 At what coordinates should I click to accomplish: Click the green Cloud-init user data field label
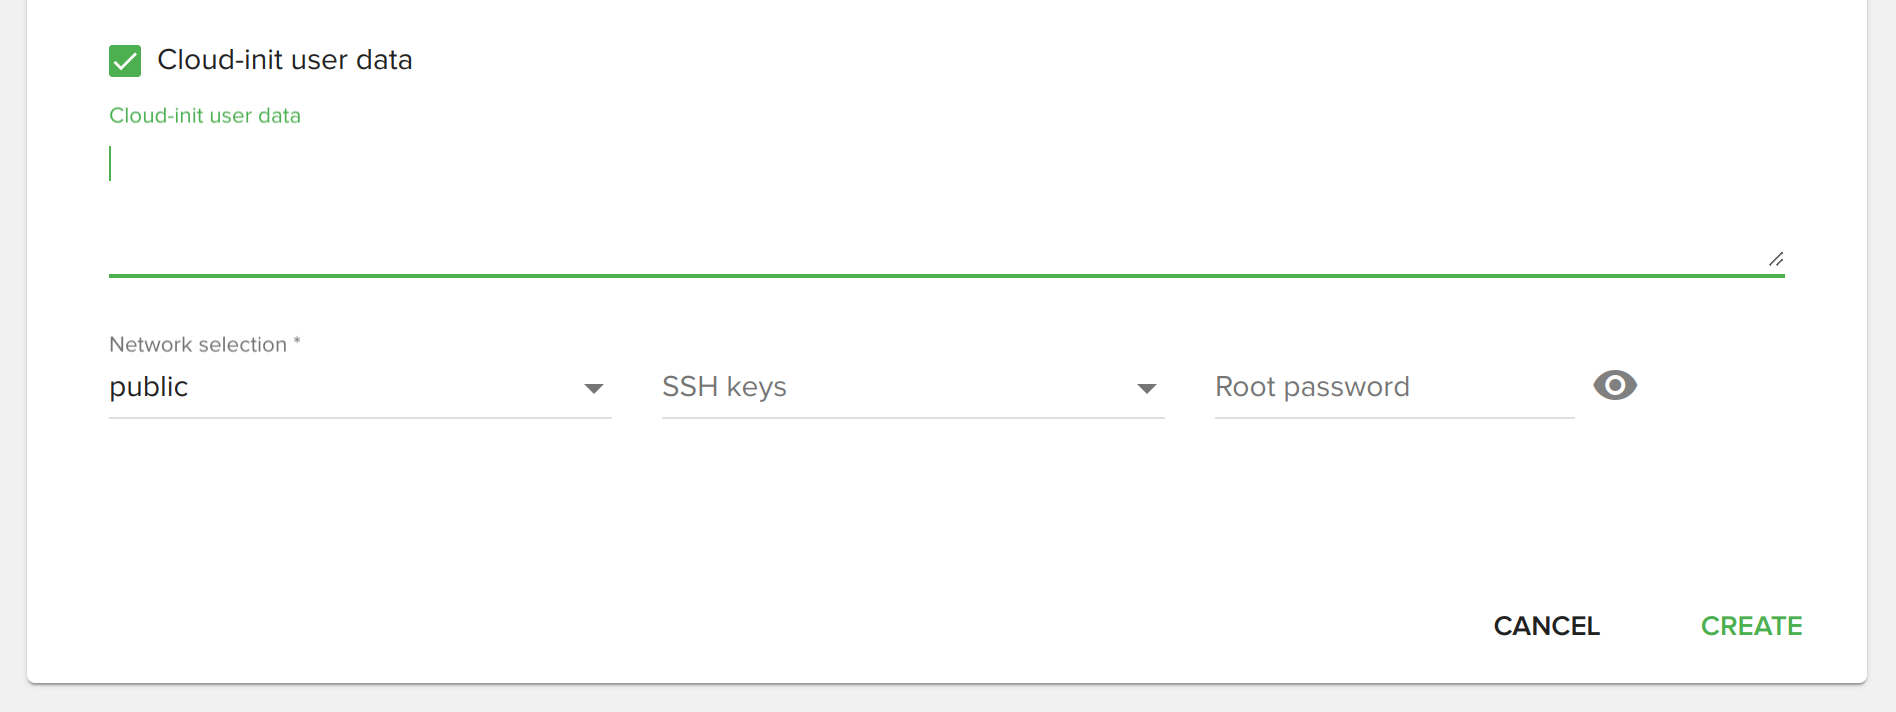click(205, 116)
